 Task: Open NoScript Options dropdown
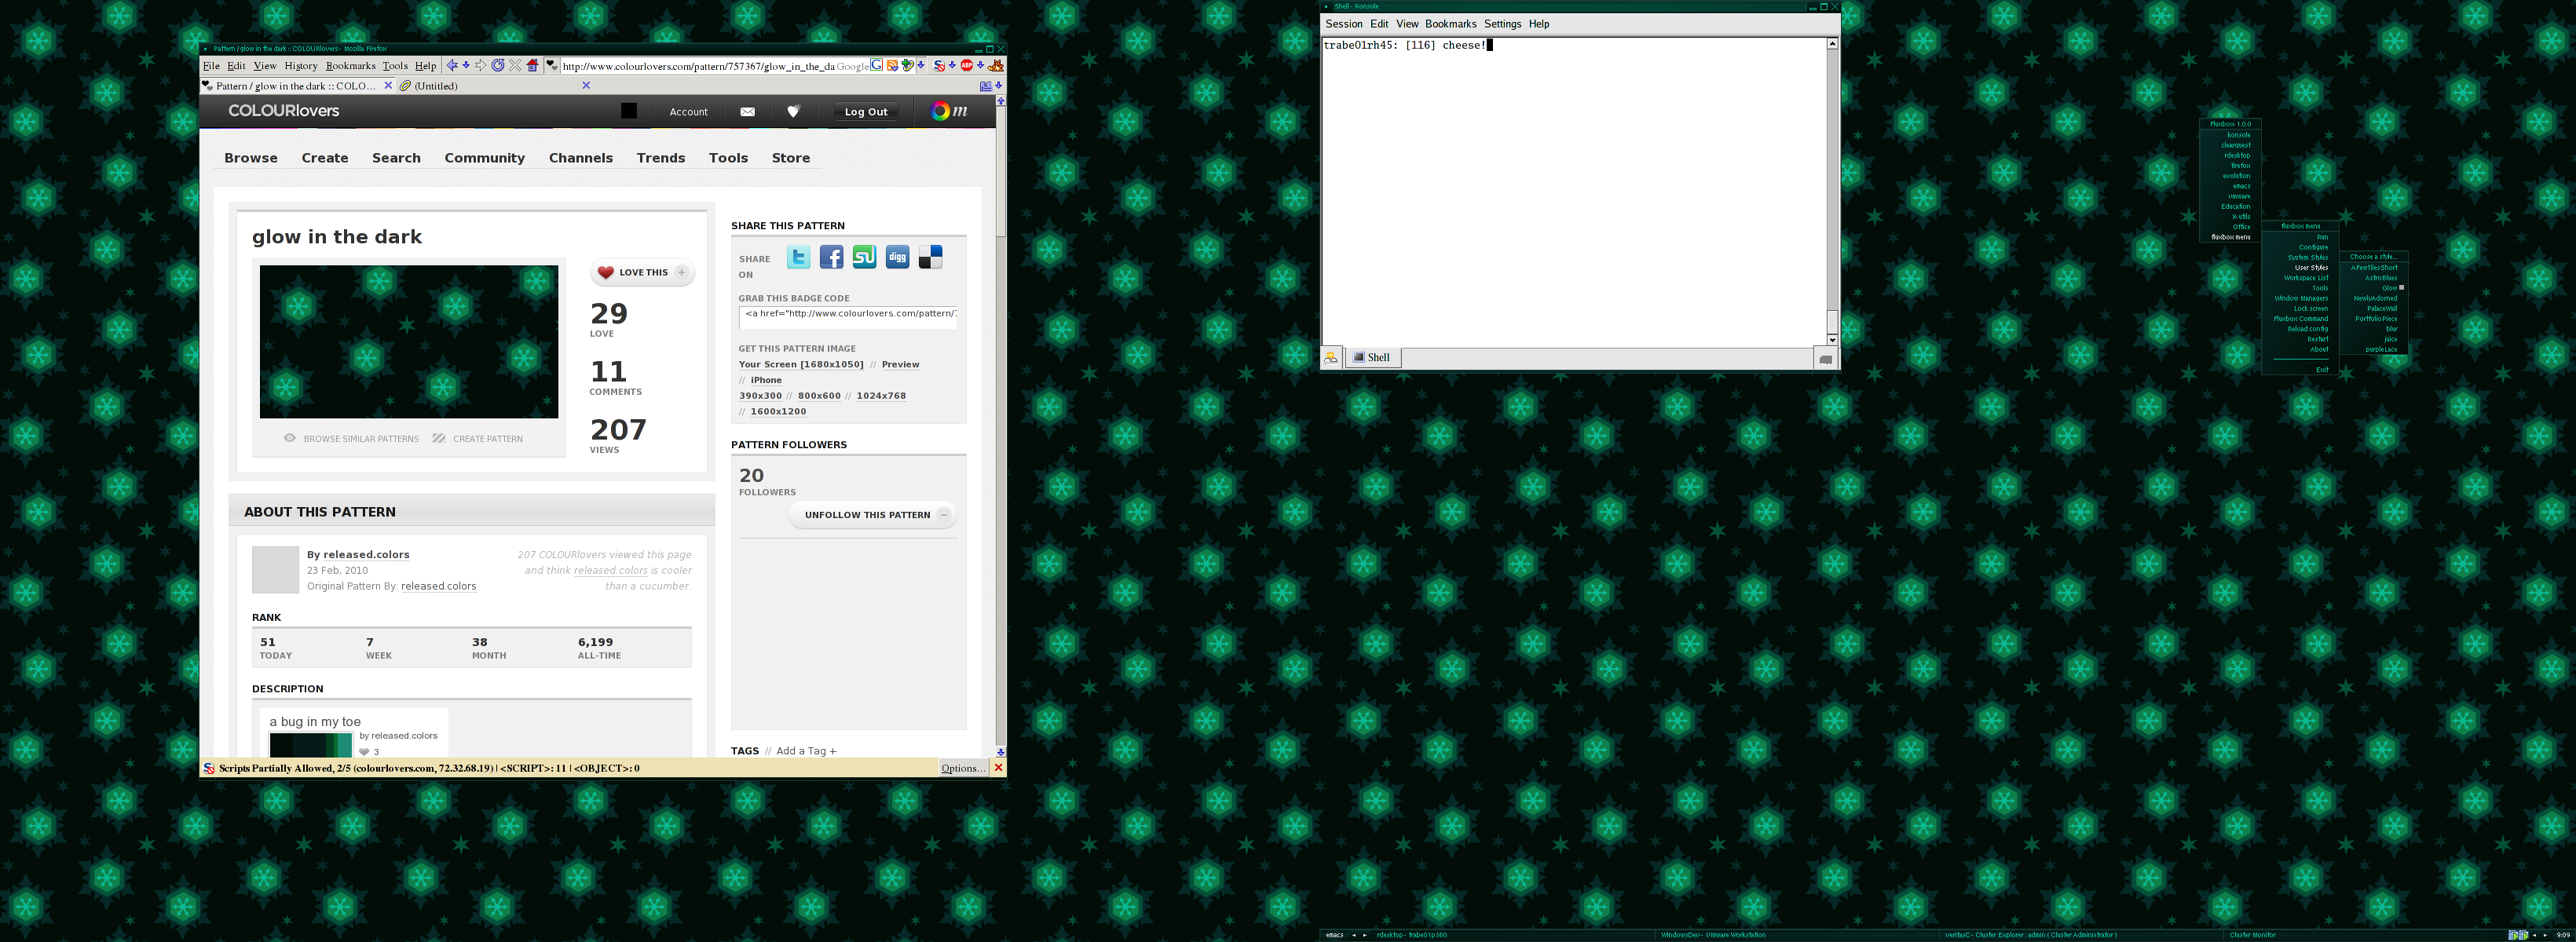click(x=963, y=768)
